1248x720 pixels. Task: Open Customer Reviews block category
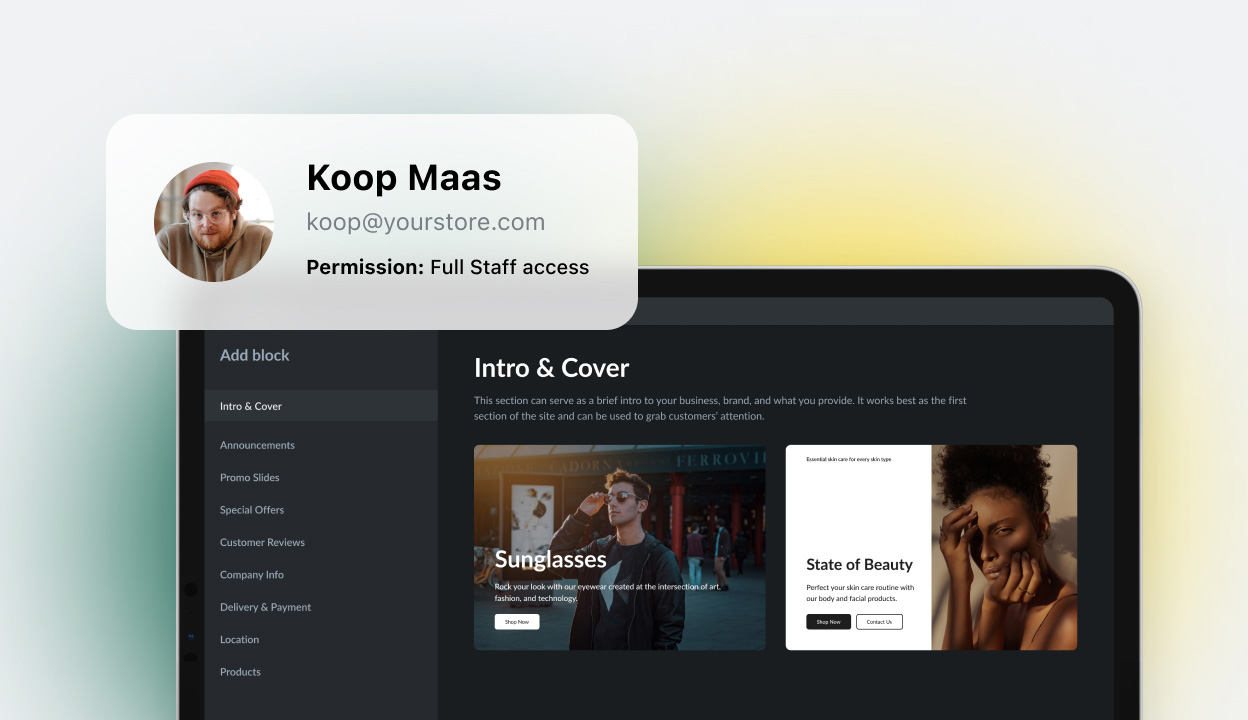(262, 542)
